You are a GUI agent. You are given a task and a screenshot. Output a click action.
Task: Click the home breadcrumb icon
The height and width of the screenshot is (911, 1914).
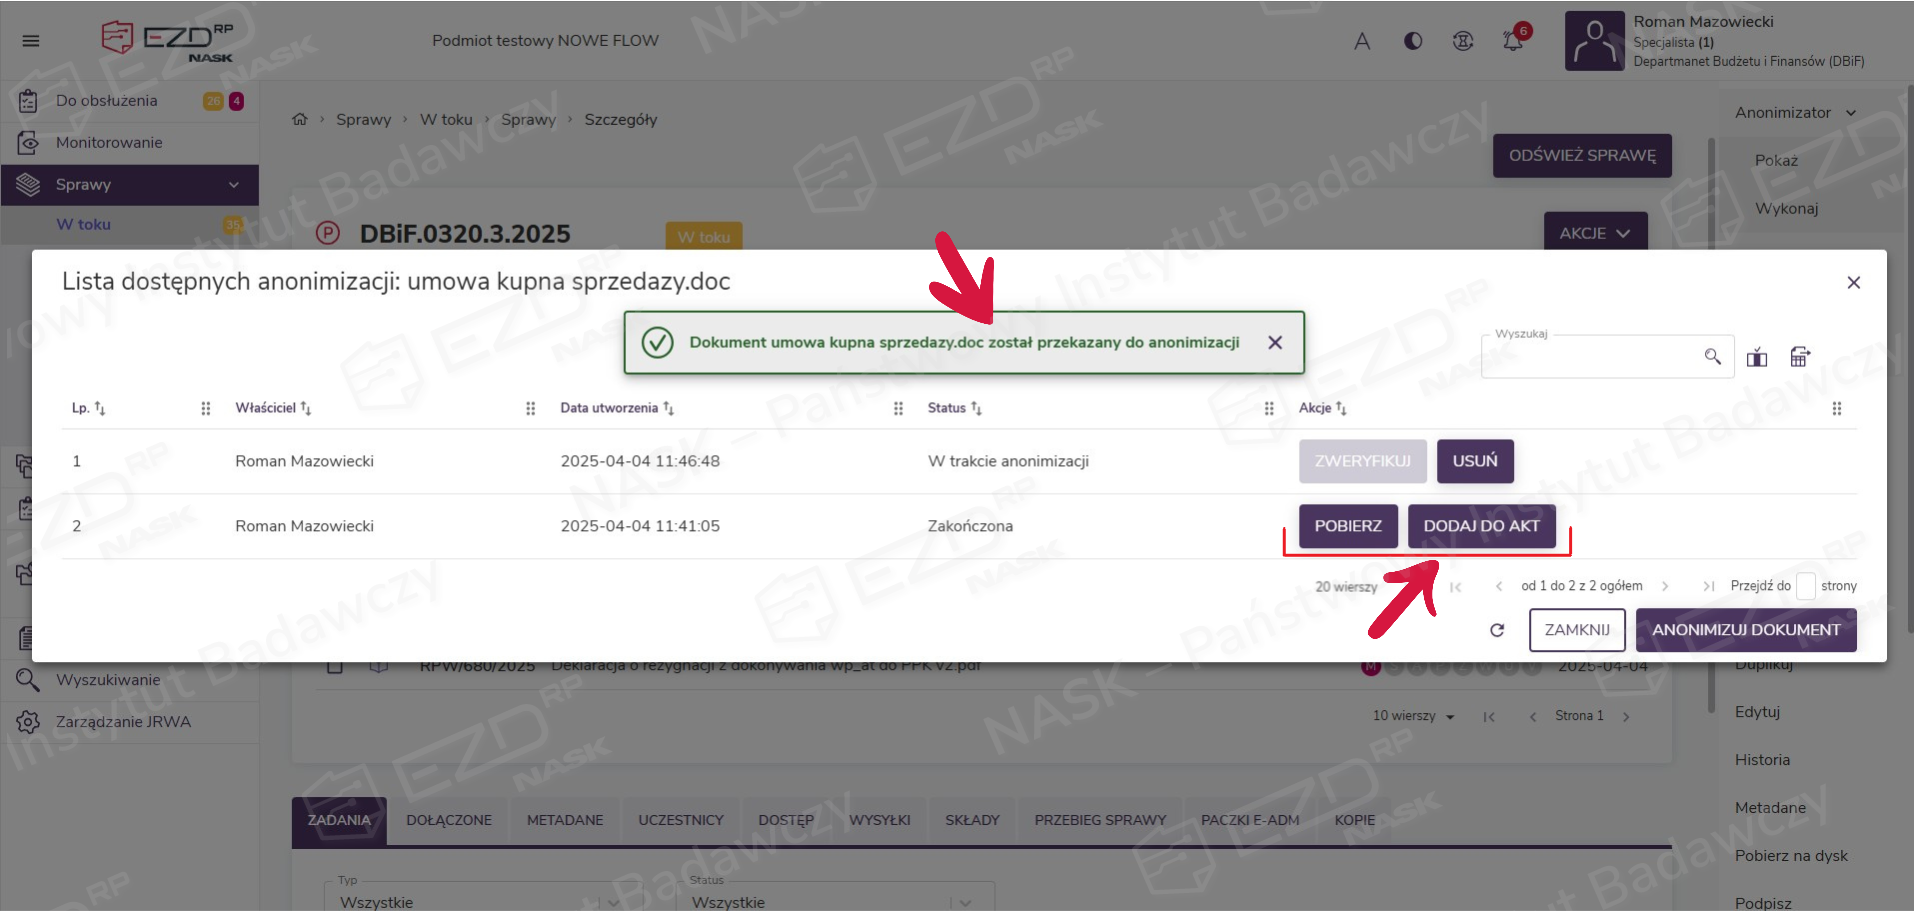(300, 120)
